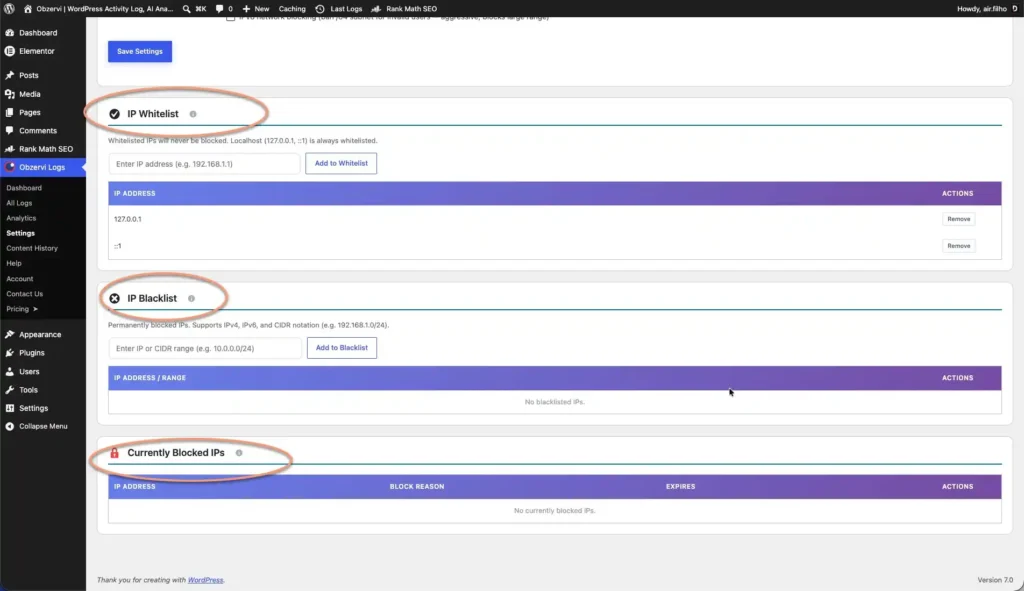This screenshot has height=591, width=1024.
Task: Open Obzervi Dashboard submenu item
Action: pyautogui.click(x=24, y=188)
